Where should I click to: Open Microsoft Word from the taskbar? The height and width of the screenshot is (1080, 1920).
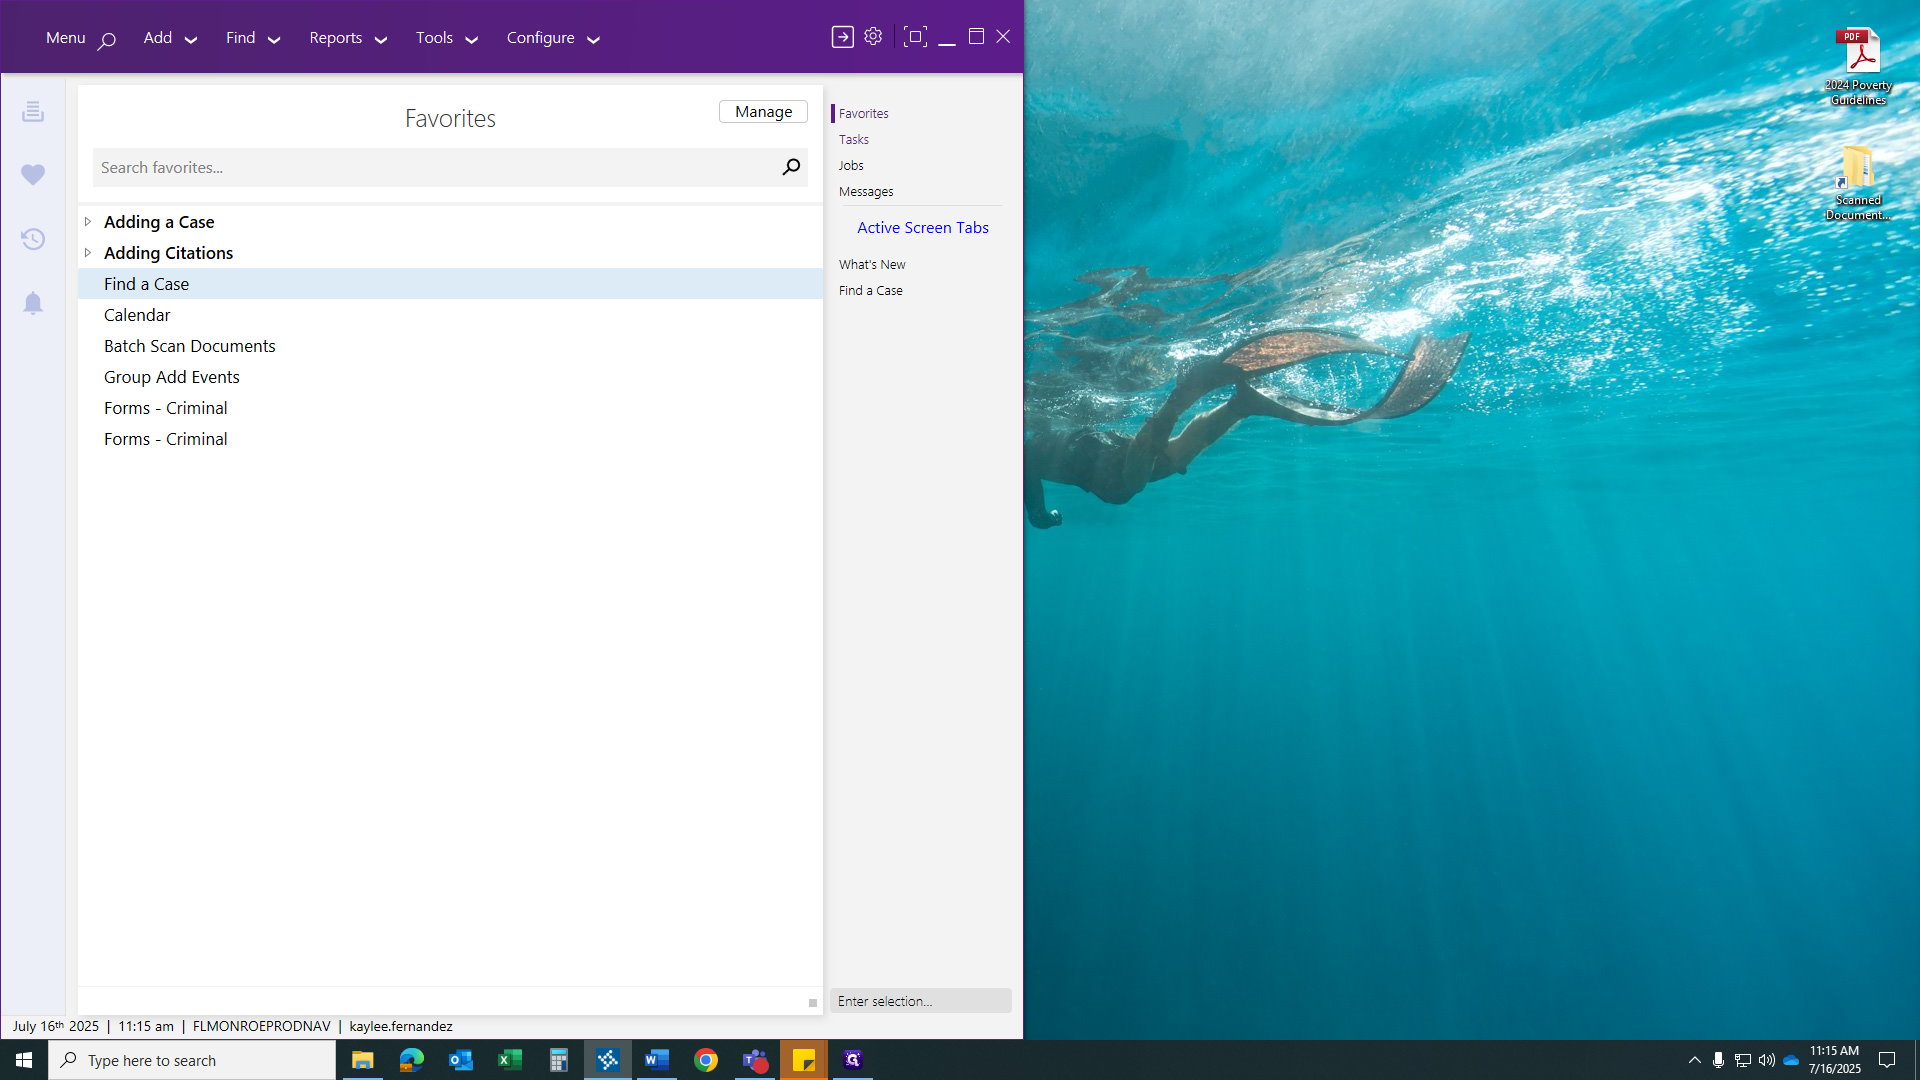coord(657,1059)
